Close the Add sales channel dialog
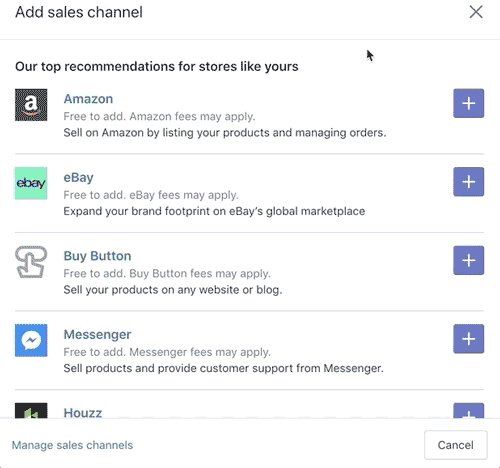The image size is (500, 468). point(476,12)
